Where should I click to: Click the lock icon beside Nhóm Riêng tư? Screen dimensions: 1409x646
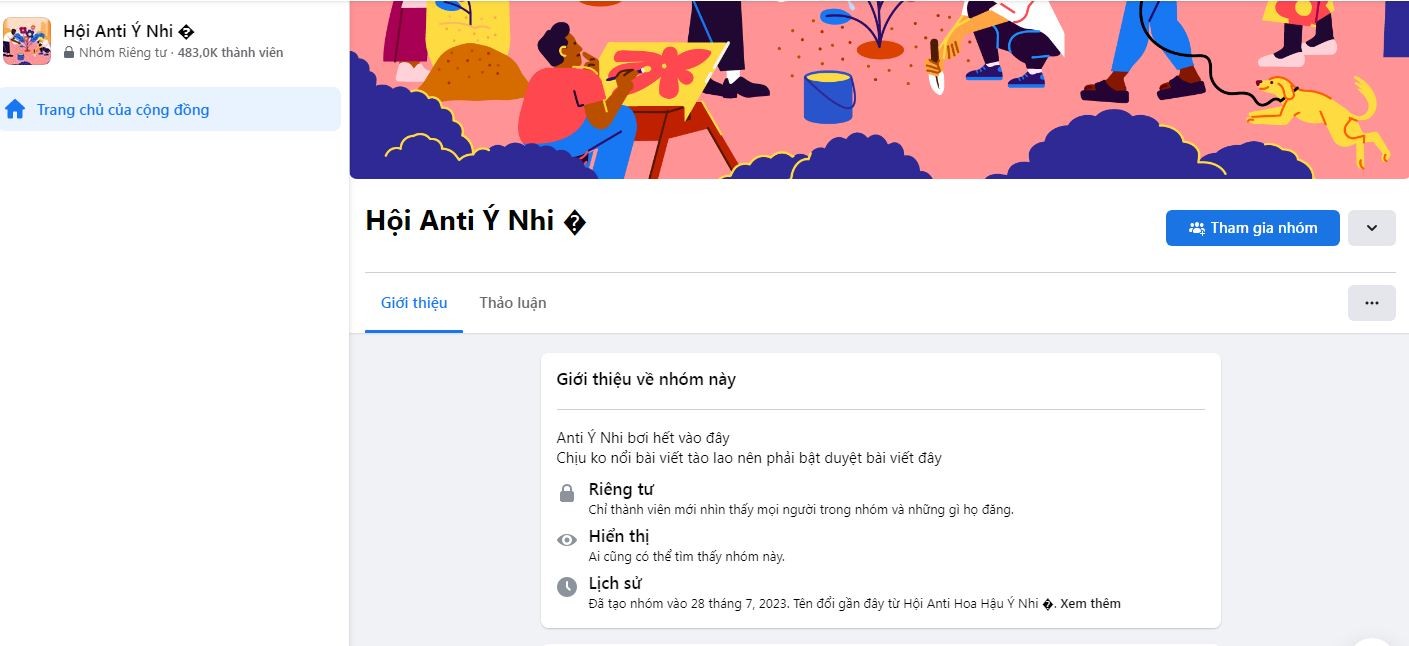[x=69, y=53]
